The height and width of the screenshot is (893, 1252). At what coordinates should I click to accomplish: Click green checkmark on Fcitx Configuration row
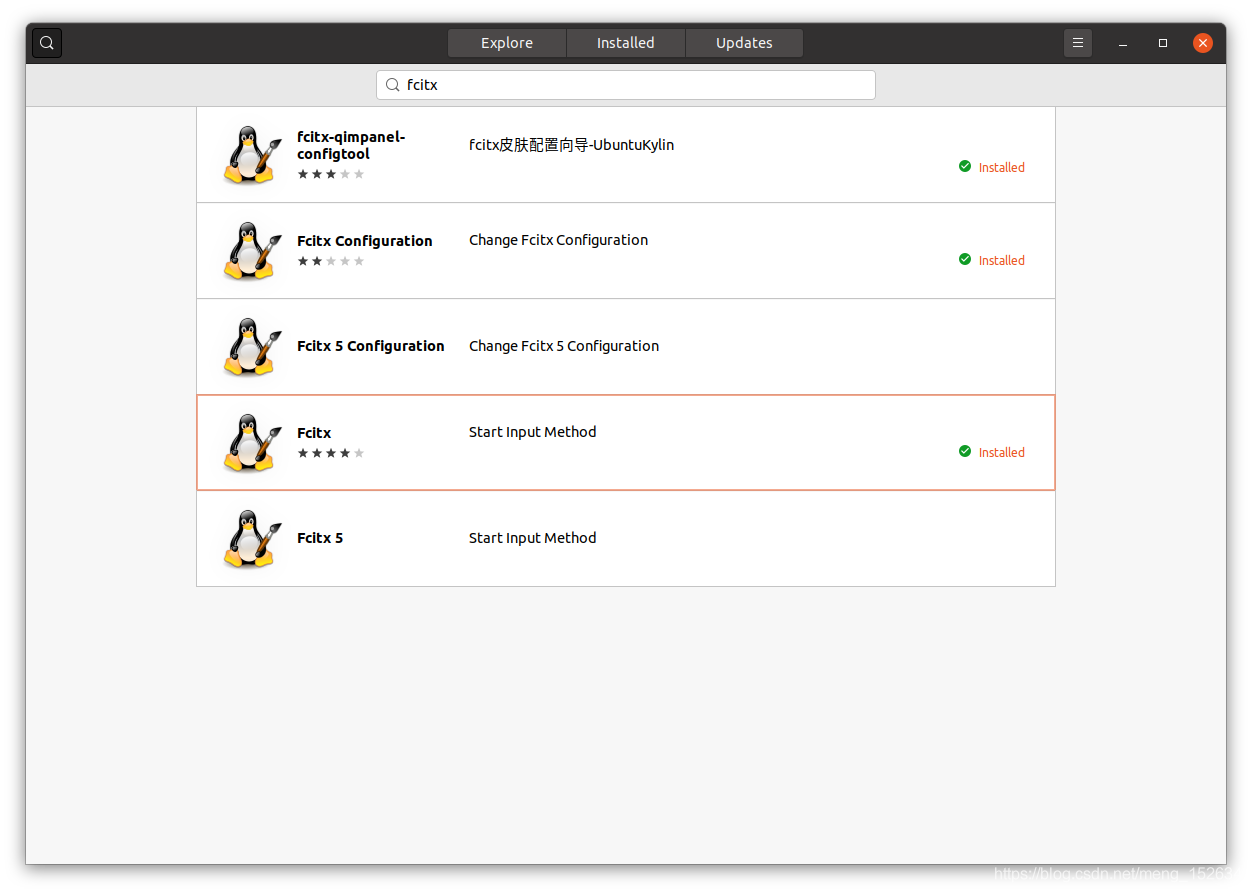pos(965,259)
